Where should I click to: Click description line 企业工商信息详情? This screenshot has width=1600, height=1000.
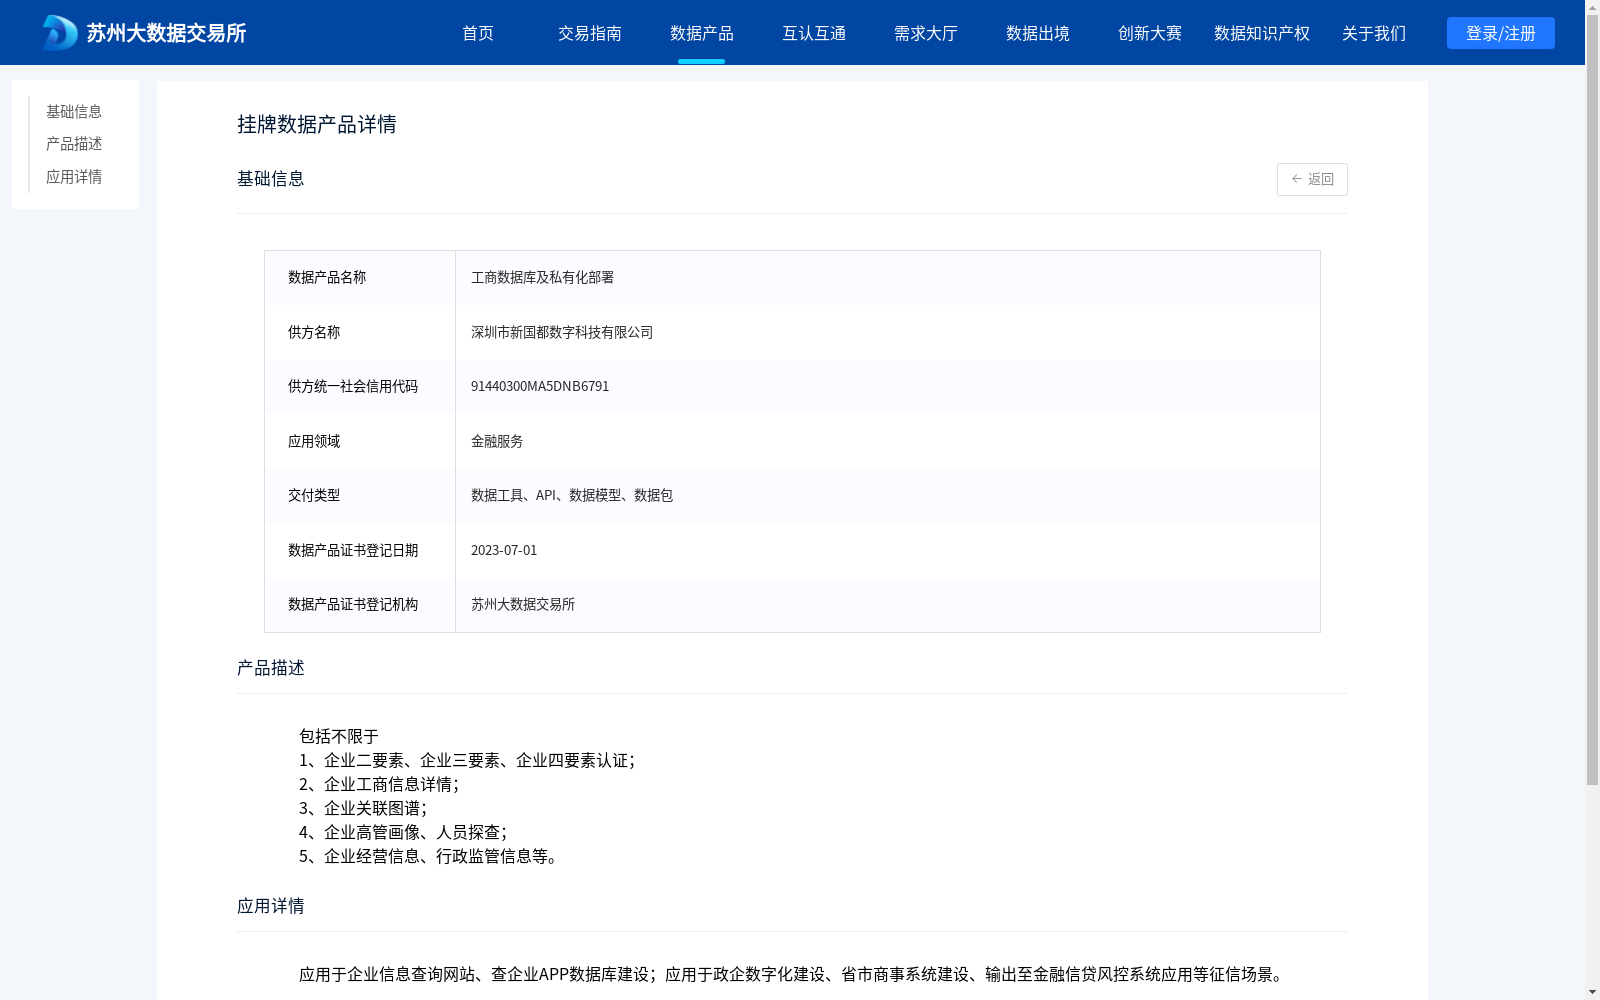coord(379,784)
